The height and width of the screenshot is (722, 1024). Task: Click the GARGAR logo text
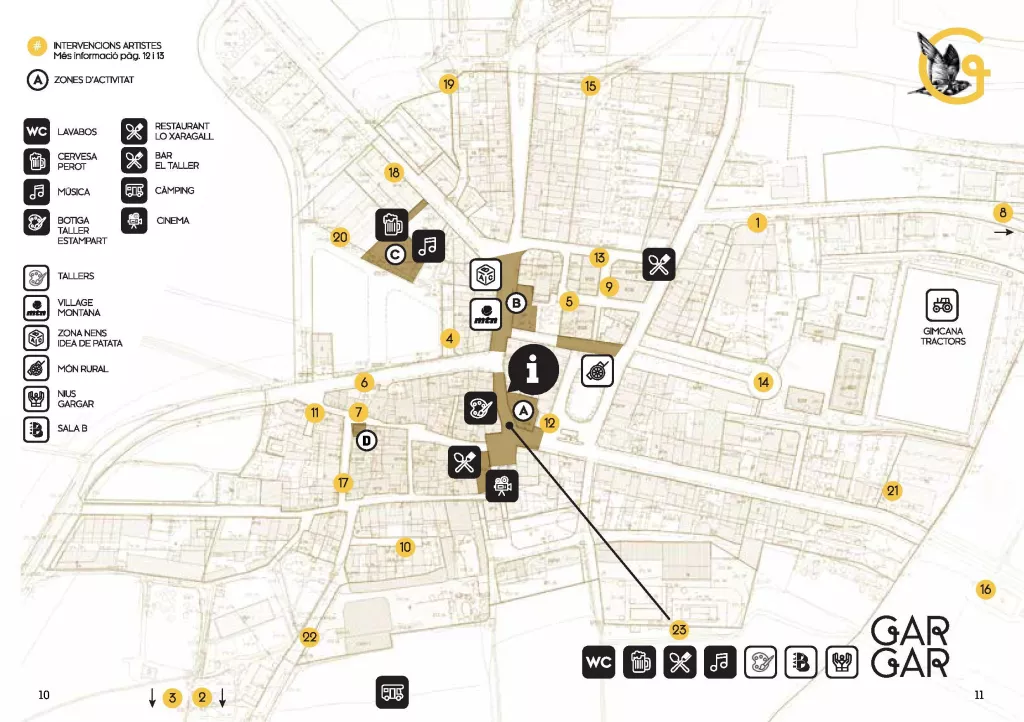point(910,647)
